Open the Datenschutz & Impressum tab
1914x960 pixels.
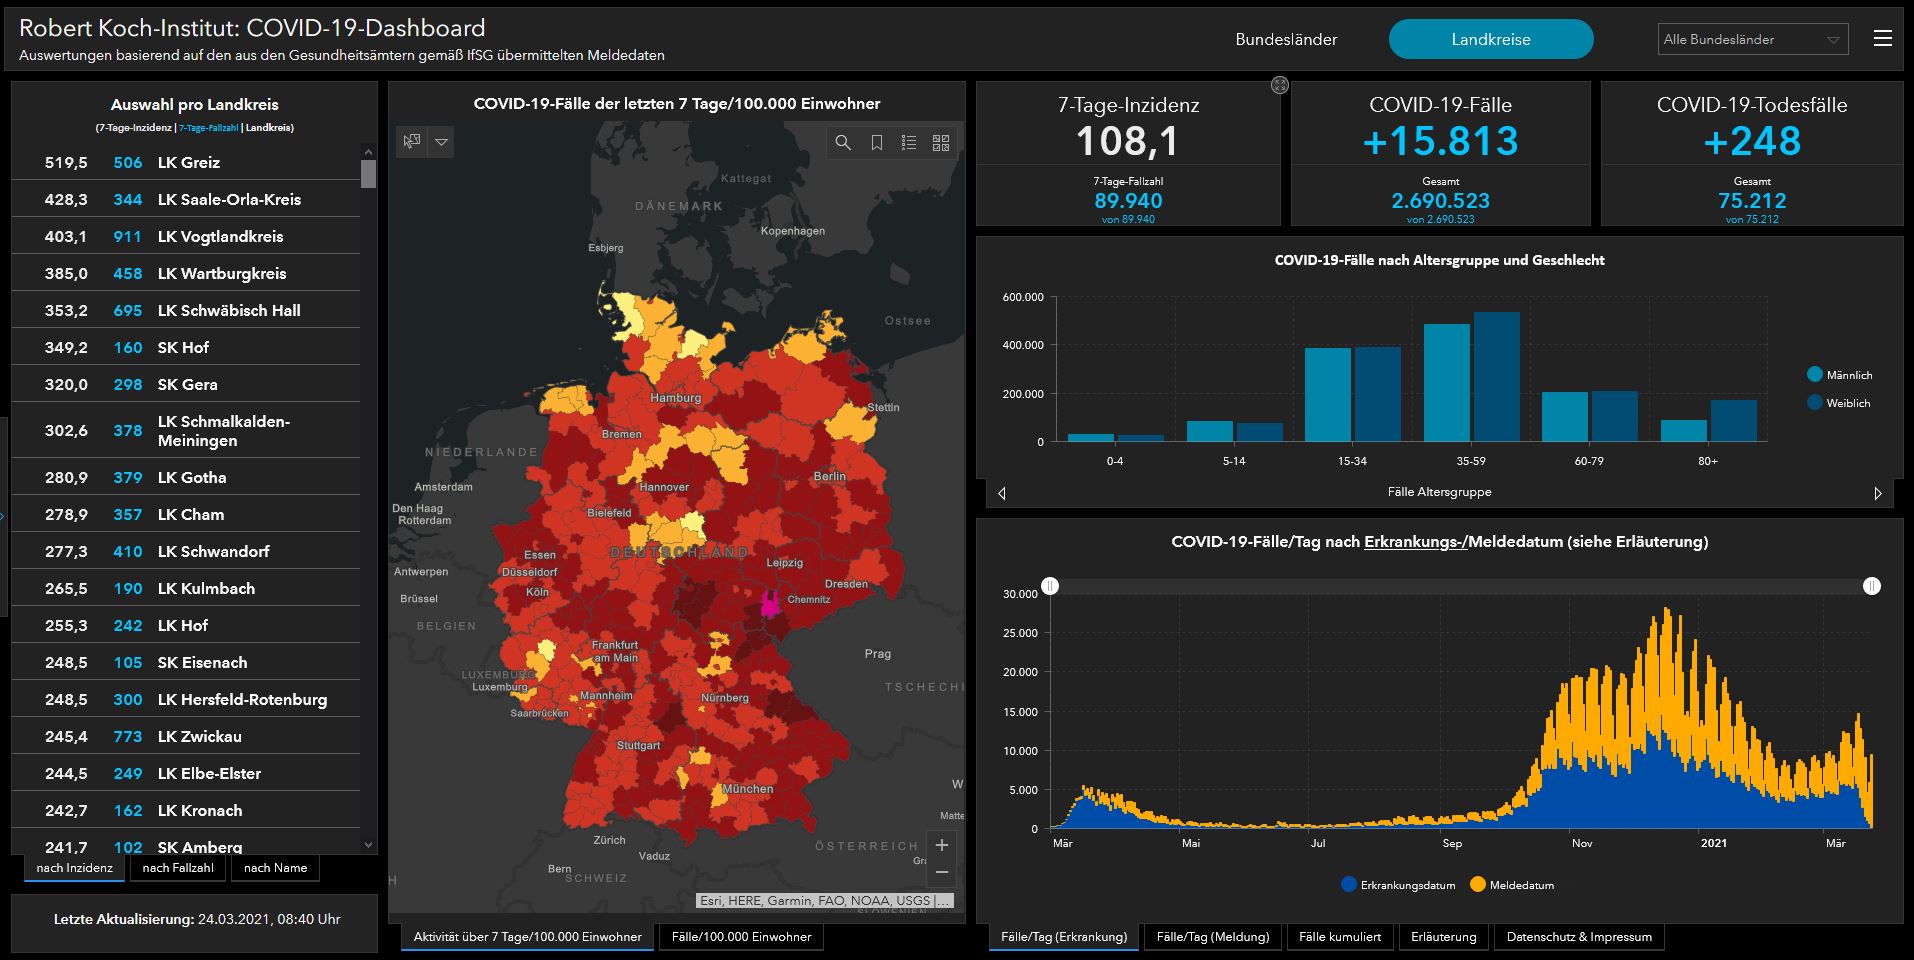point(1578,937)
